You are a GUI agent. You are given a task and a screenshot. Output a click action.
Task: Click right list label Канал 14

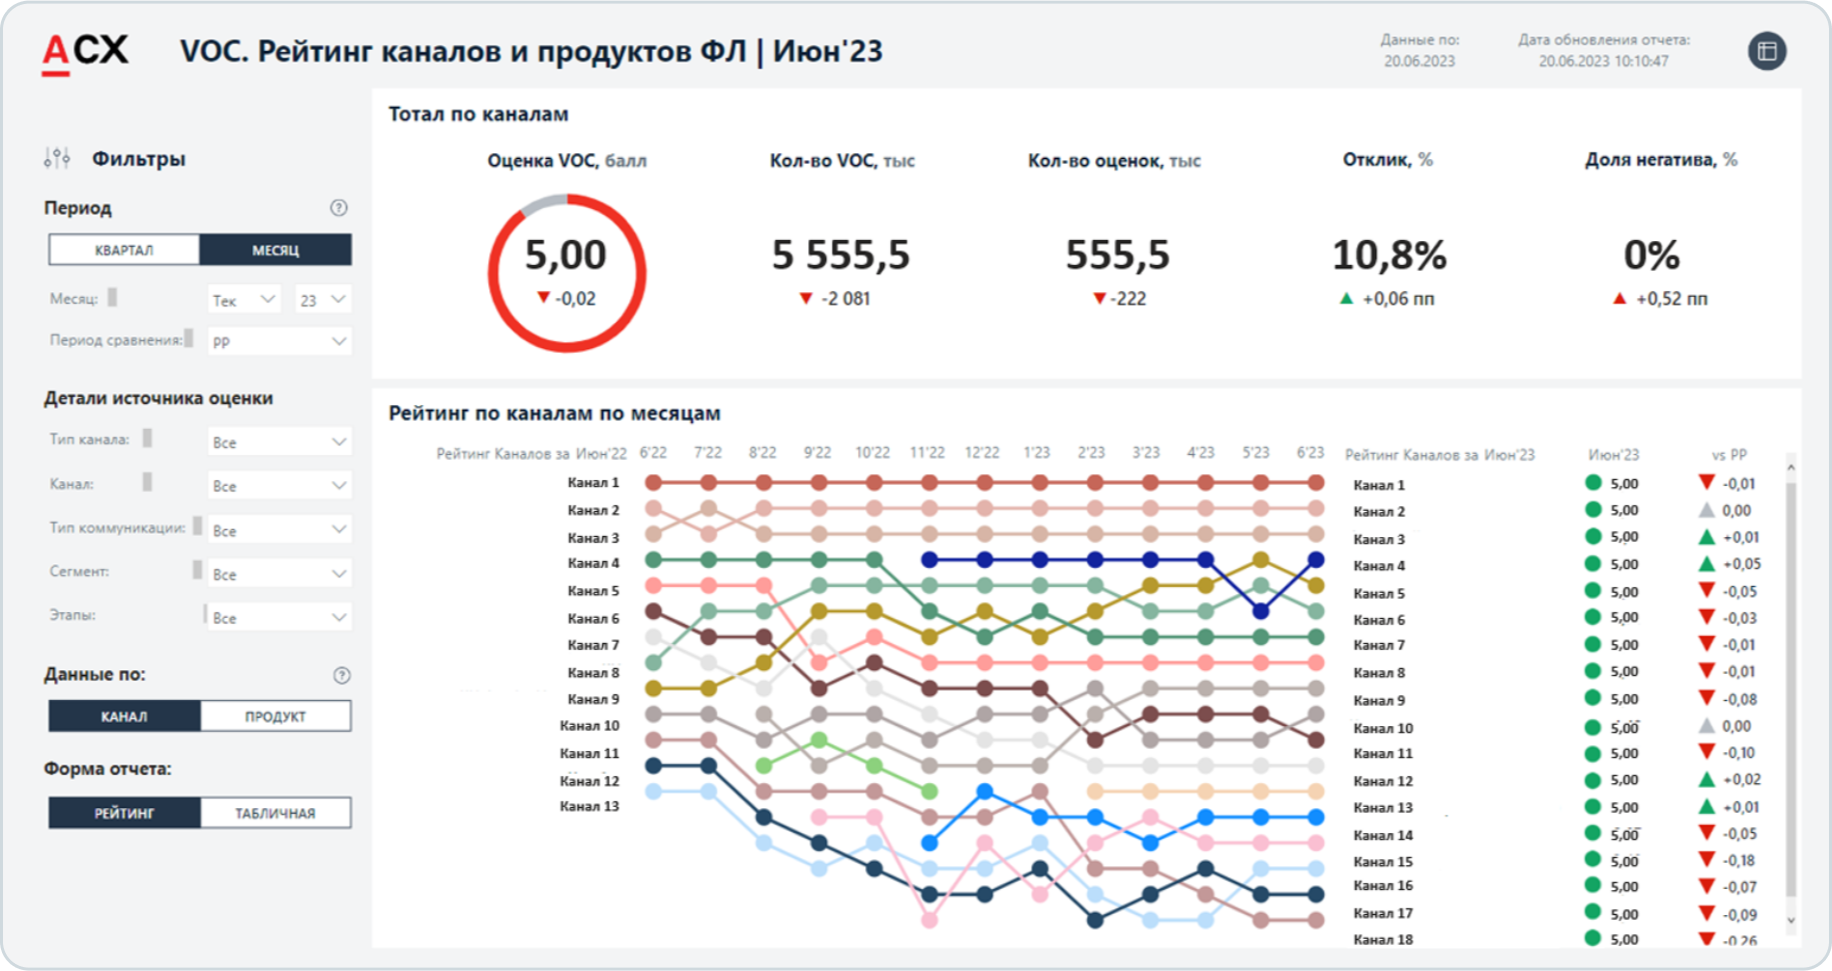click(x=1383, y=835)
